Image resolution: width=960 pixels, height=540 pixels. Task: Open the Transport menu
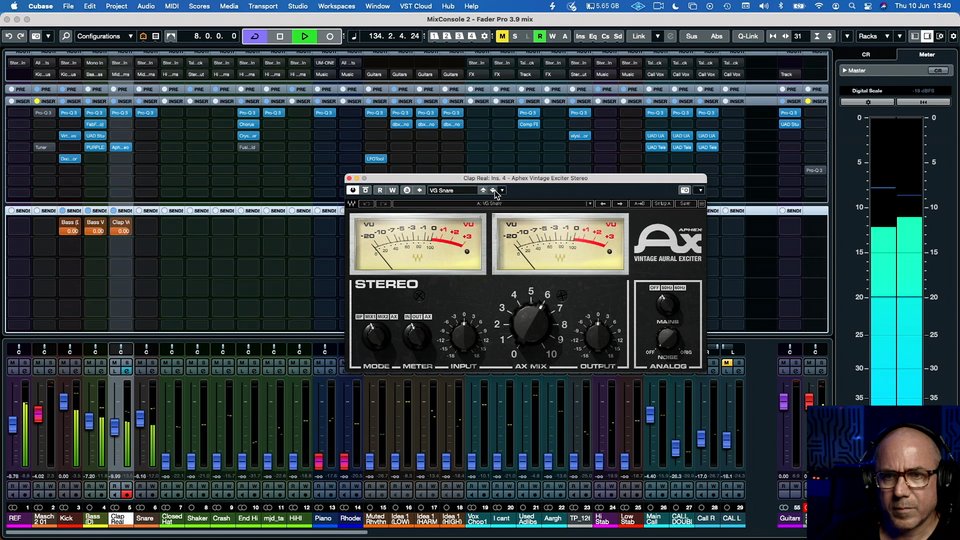point(263,6)
